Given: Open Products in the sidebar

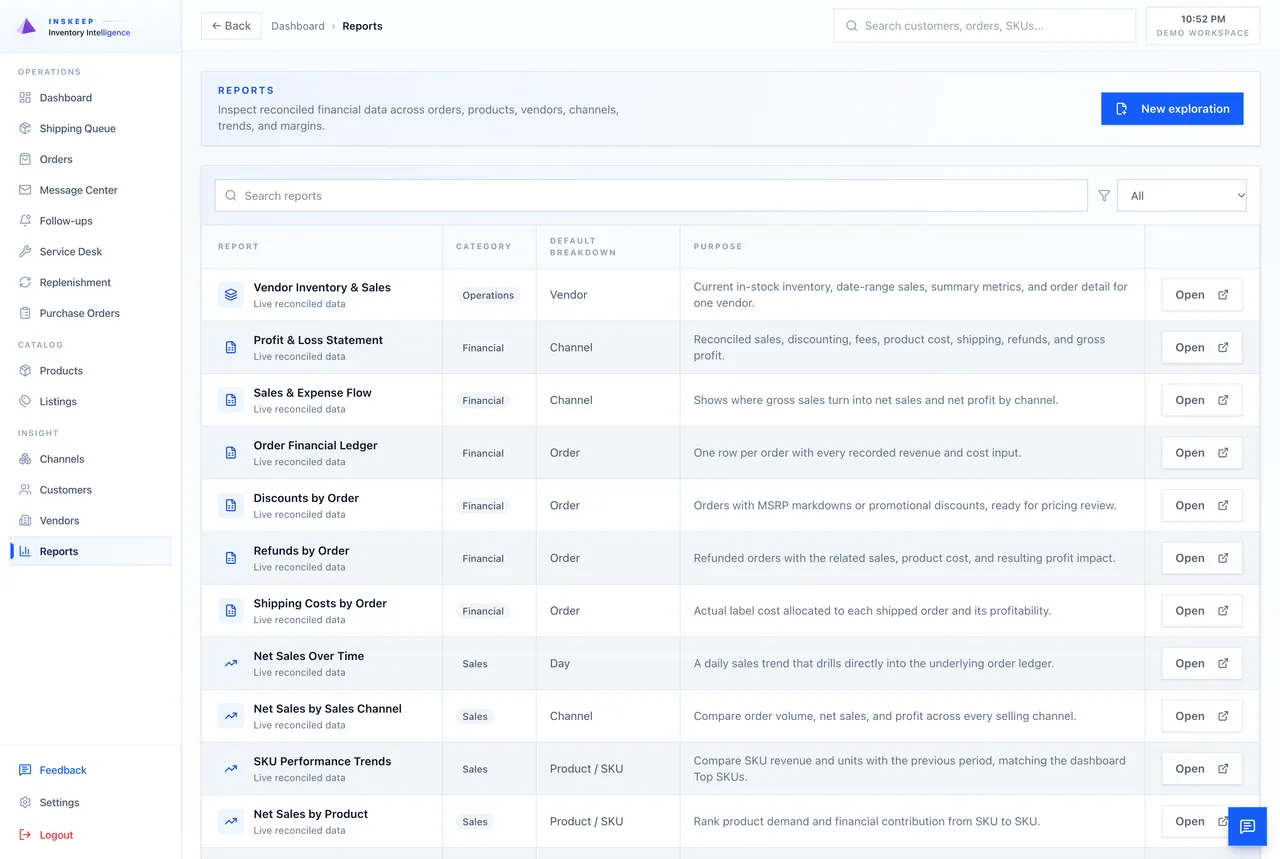Looking at the screenshot, I should (x=90, y=371).
